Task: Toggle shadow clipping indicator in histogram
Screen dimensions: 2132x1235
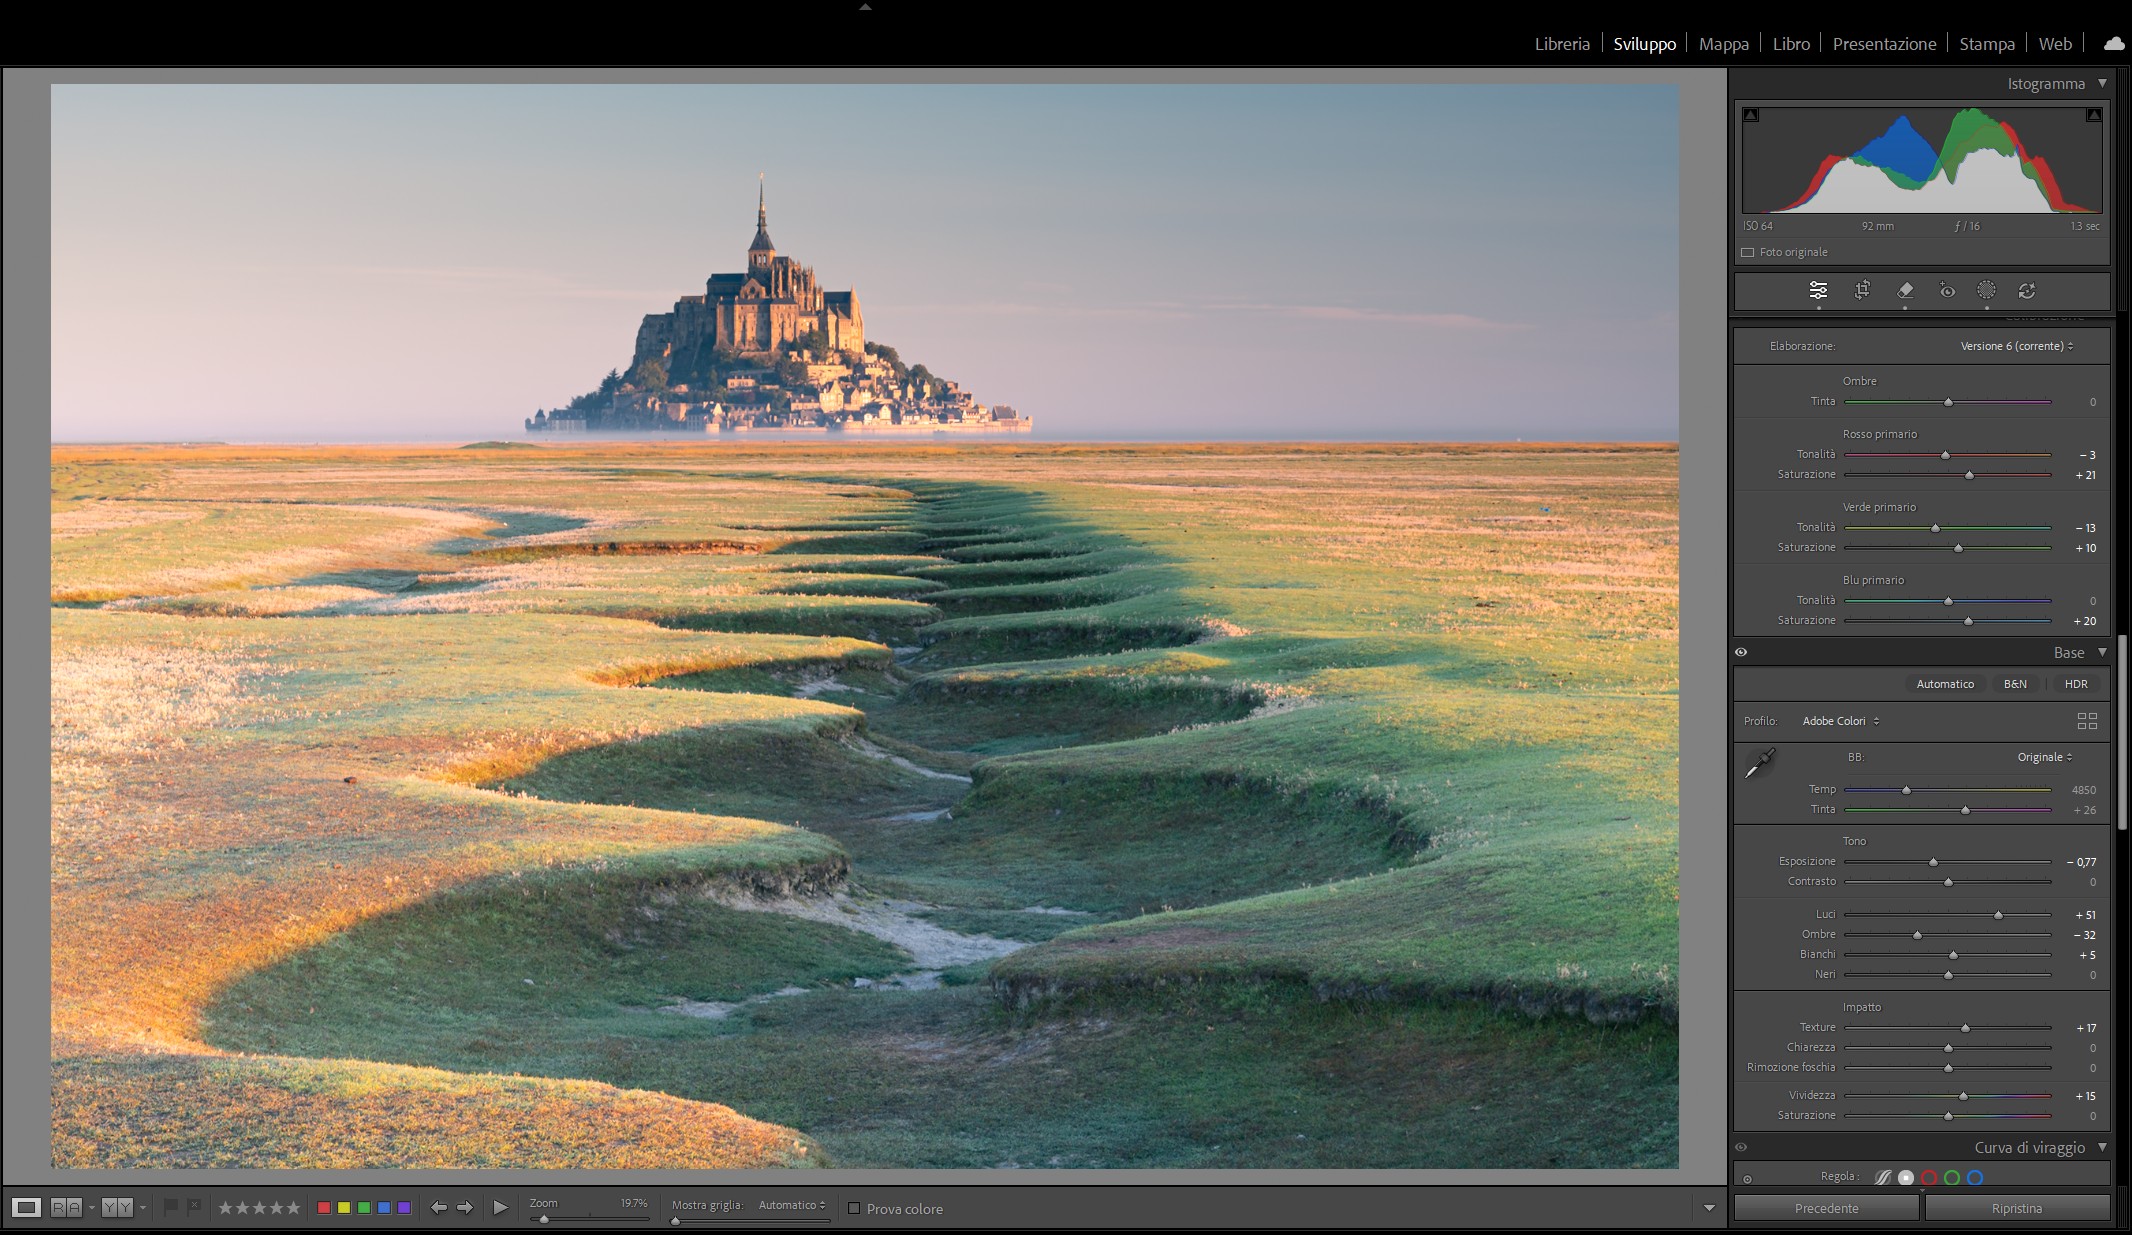Action: coord(1751,115)
